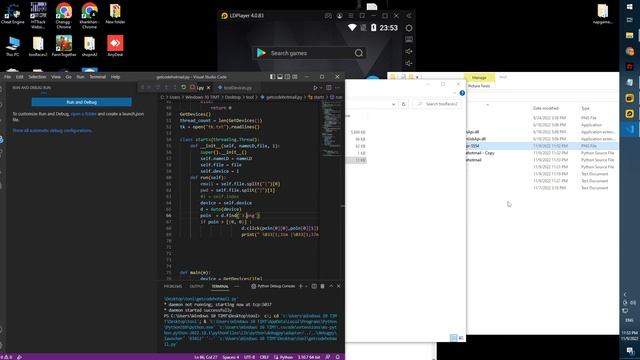Viewport: 640px width, 360px height.
Task: Close the VS Code terminal panel
Action: (338, 286)
